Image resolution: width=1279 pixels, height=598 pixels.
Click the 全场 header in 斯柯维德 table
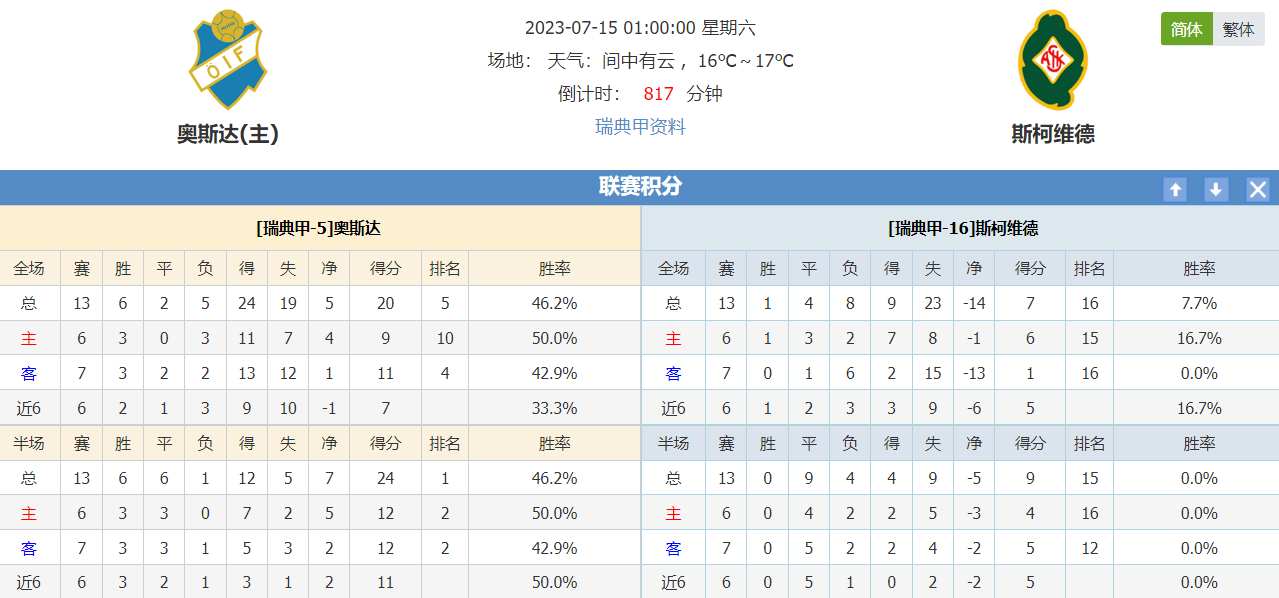pos(673,268)
